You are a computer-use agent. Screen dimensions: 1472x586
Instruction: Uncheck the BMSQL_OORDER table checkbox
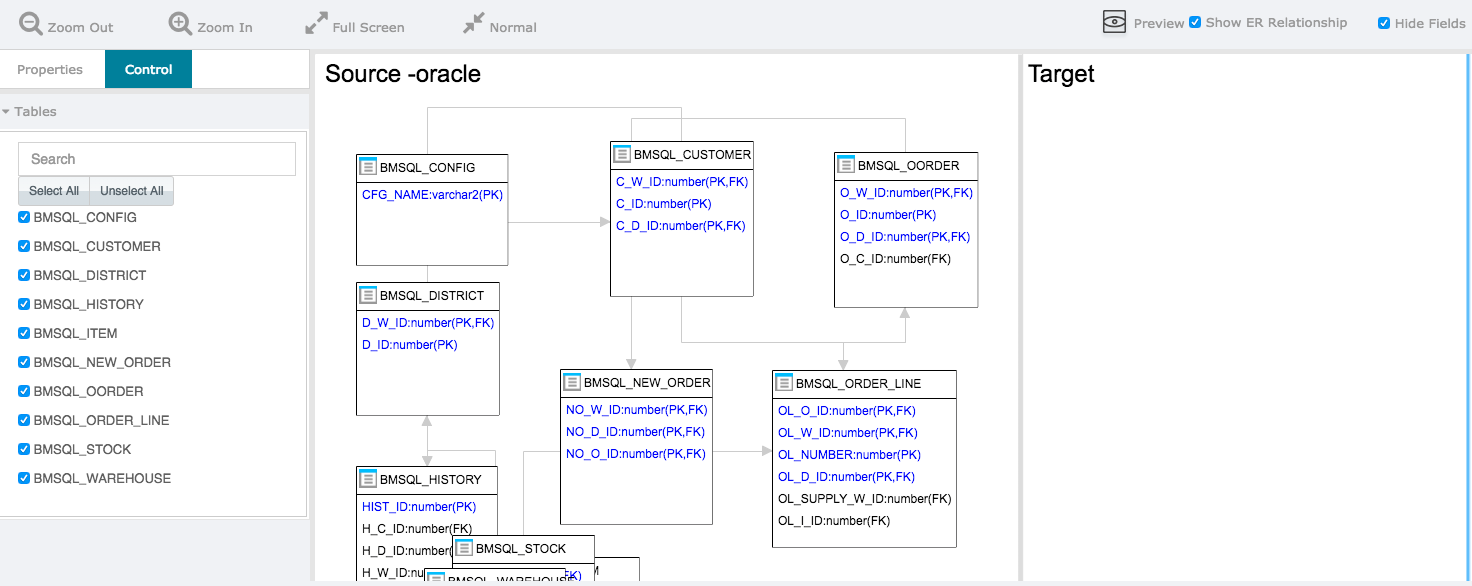[24, 391]
